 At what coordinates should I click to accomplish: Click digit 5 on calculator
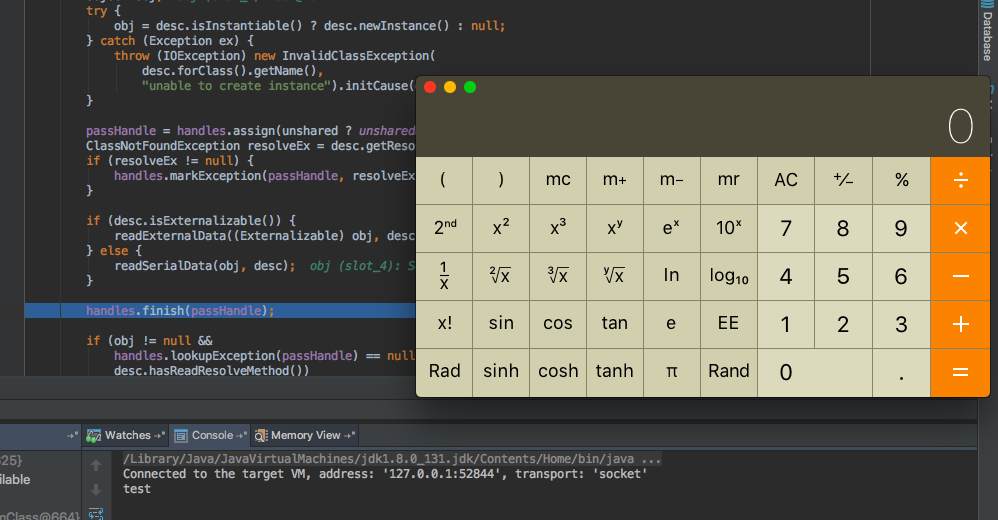pos(843,276)
